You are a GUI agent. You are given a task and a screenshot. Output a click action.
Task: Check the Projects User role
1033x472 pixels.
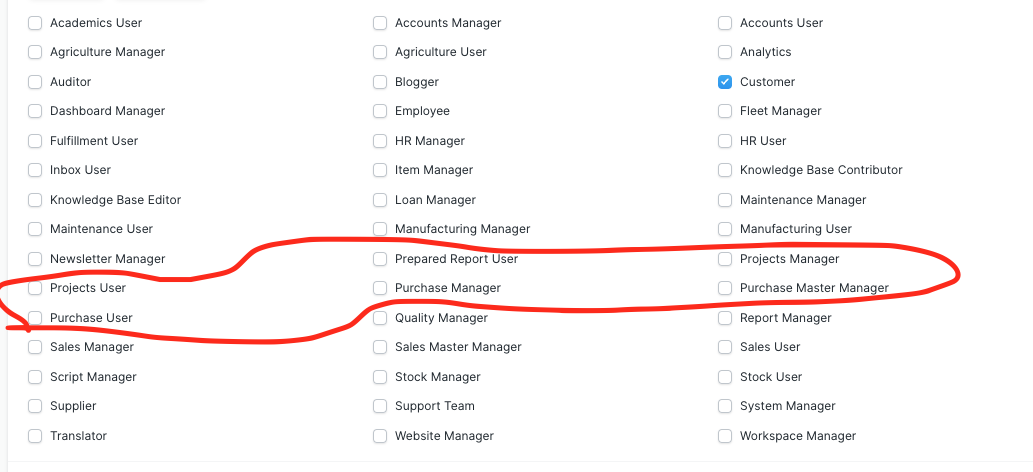click(35, 288)
